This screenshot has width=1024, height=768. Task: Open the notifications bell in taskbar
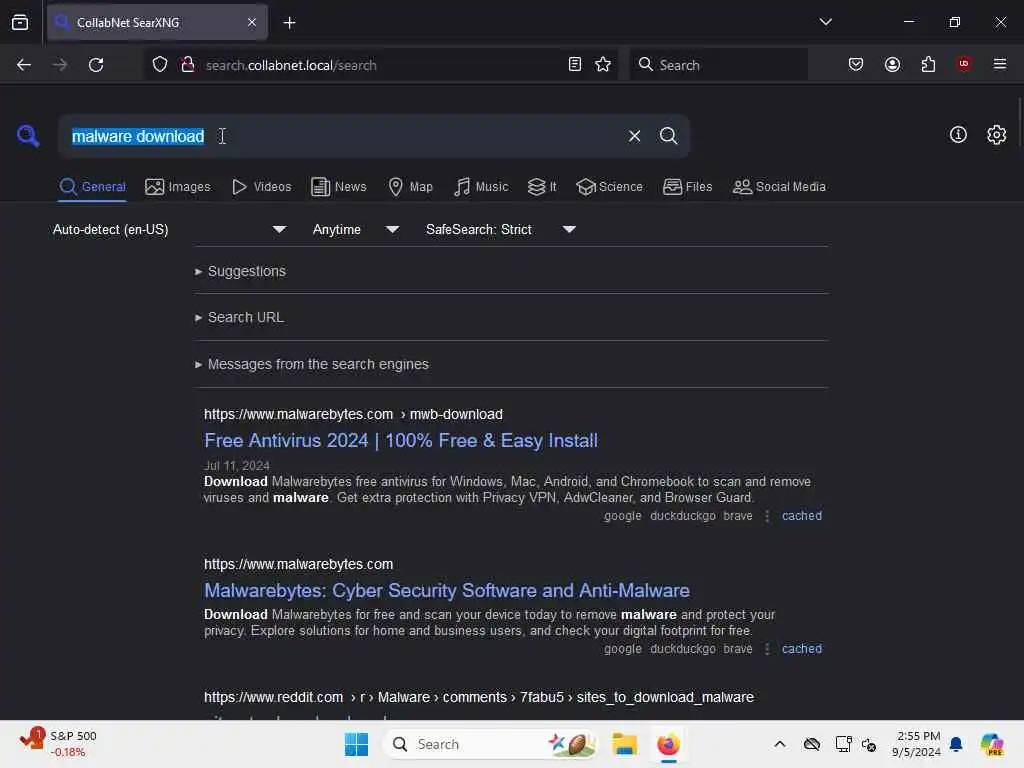pos(956,744)
